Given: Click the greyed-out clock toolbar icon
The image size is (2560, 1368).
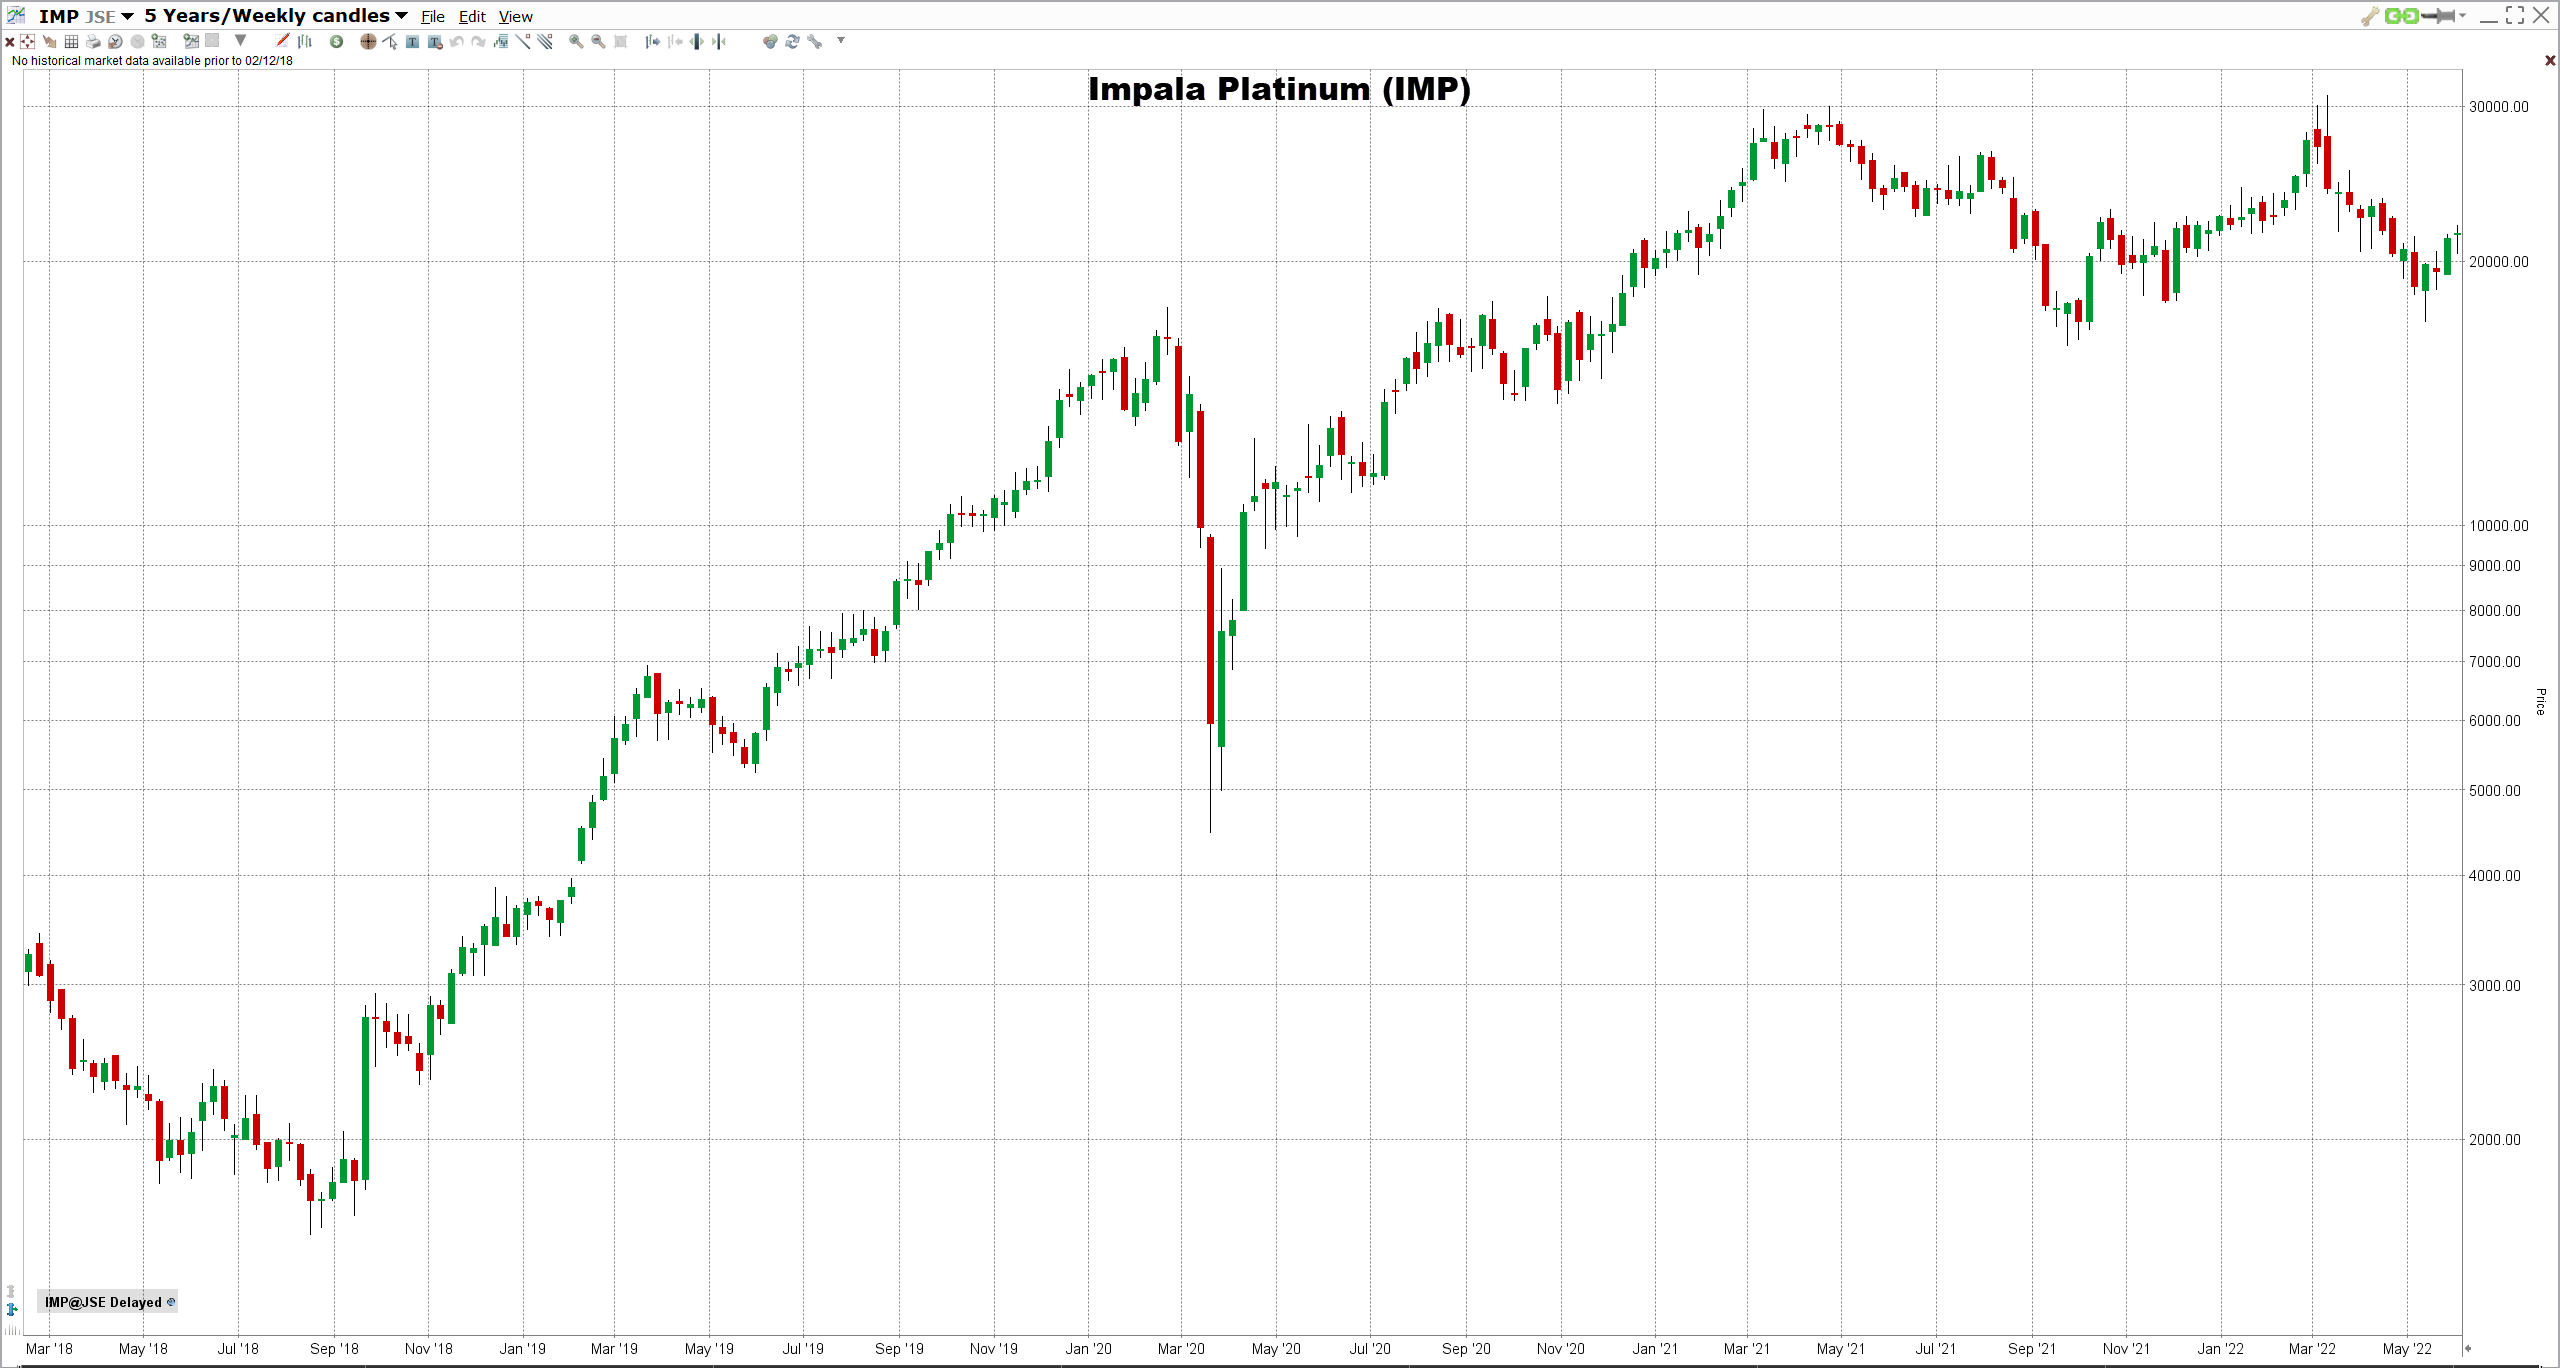Looking at the screenshot, I should pyautogui.click(x=137, y=42).
